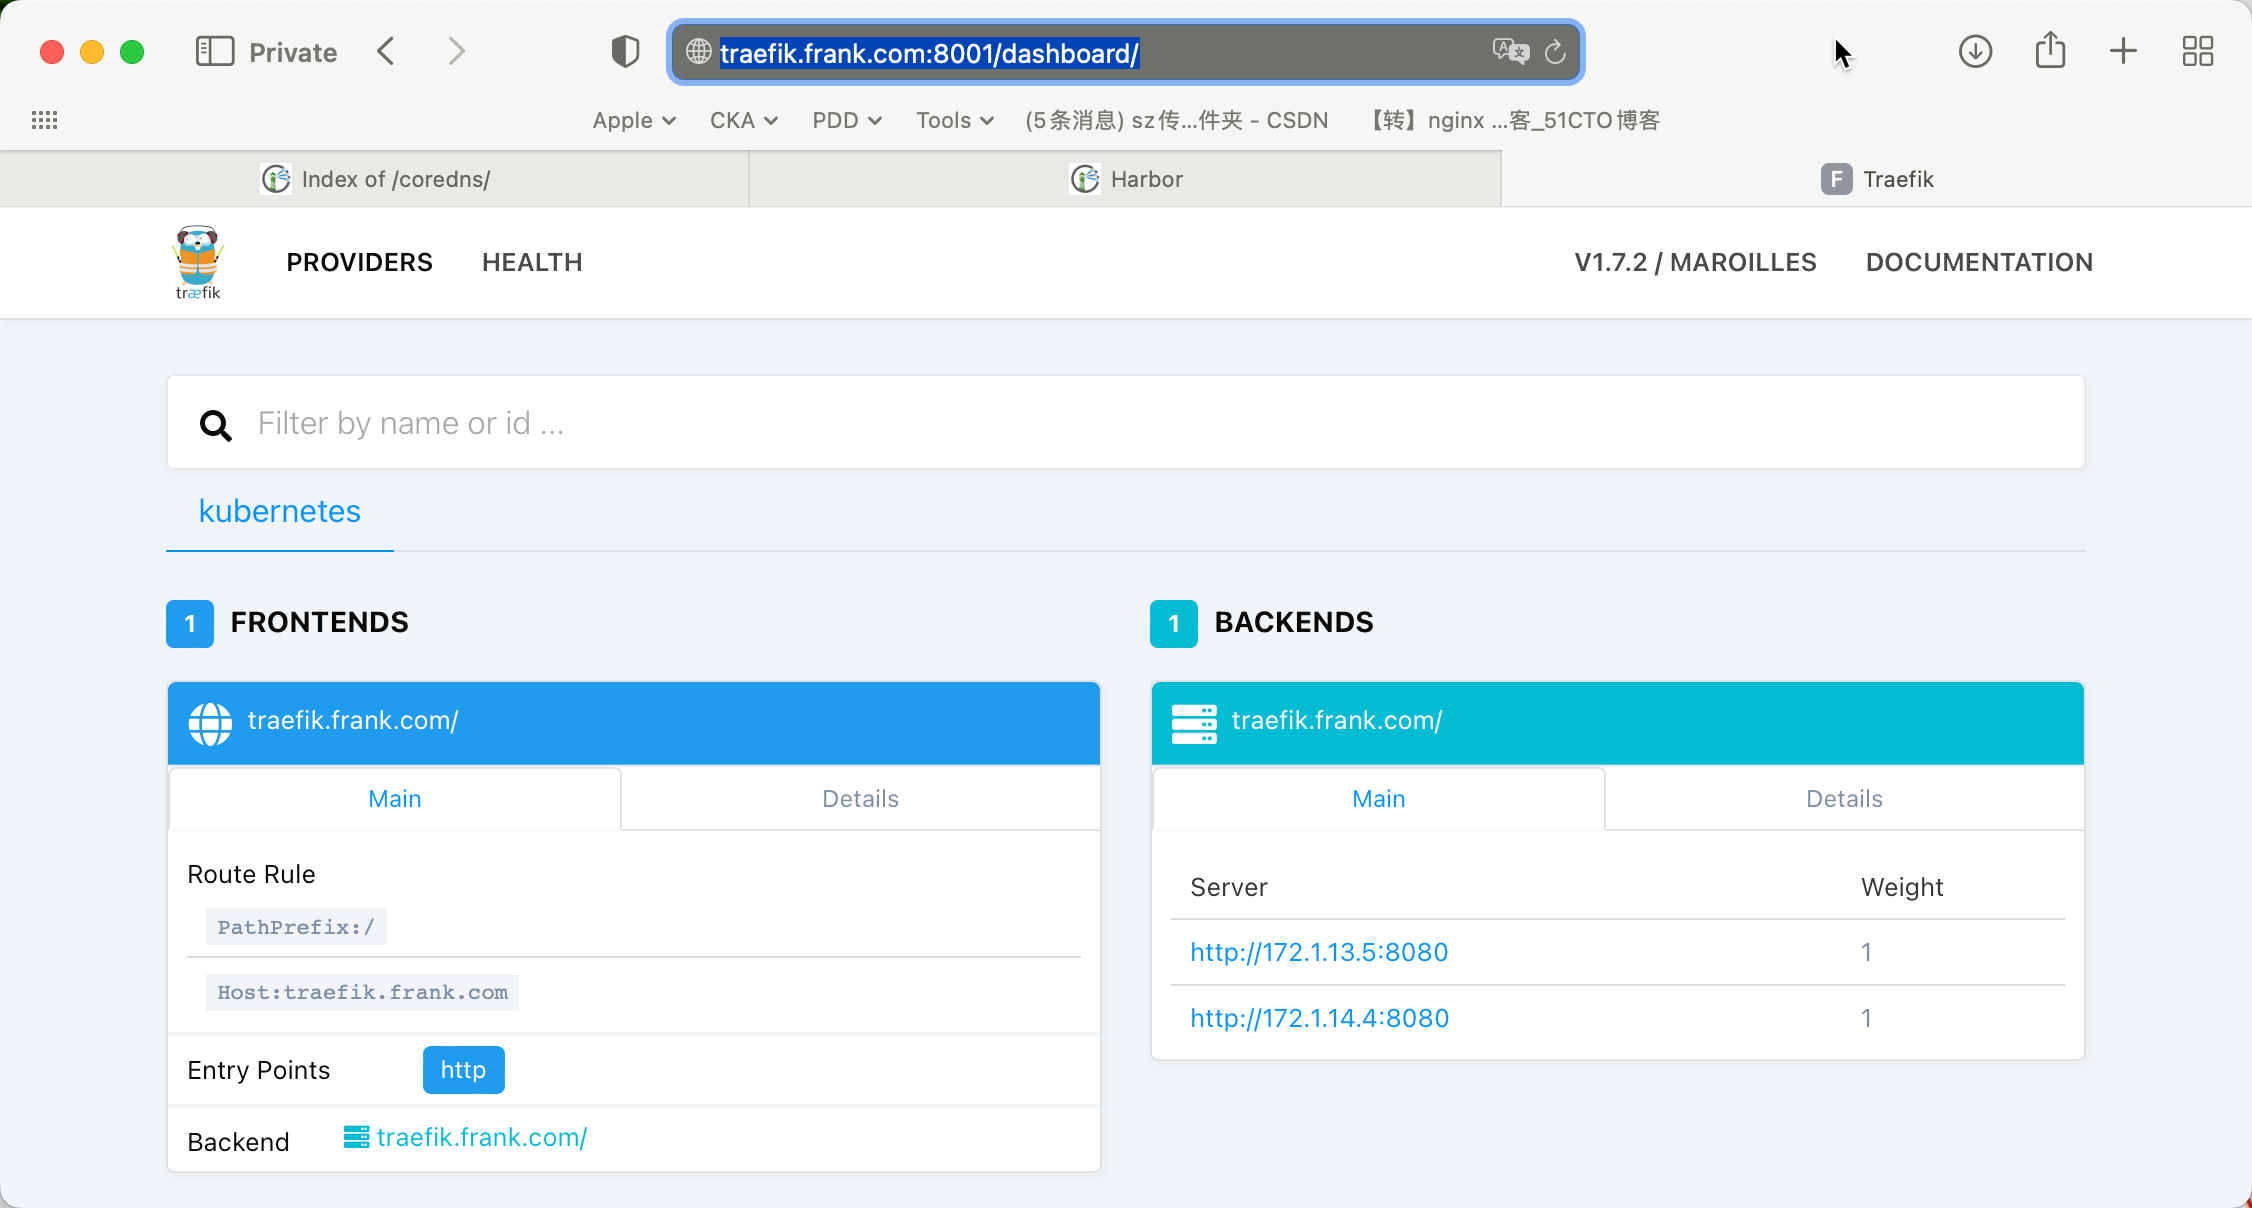This screenshot has height=1208, width=2252.
Task: Open the PROVIDERS nav item
Action: (359, 262)
